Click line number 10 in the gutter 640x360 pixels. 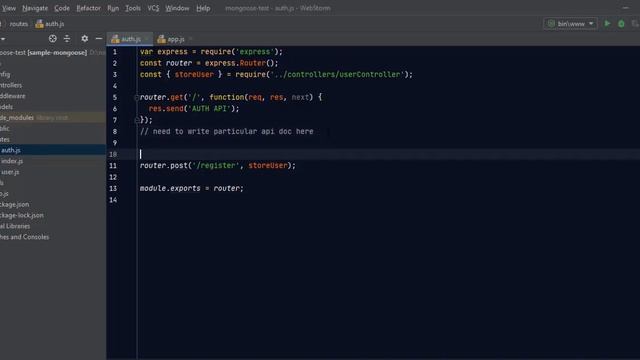(113, 154)
